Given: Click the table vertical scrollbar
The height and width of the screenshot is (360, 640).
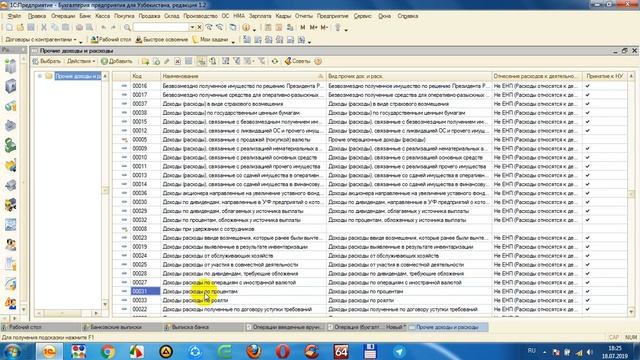Looking at the screenshot, I should (631, 194).
